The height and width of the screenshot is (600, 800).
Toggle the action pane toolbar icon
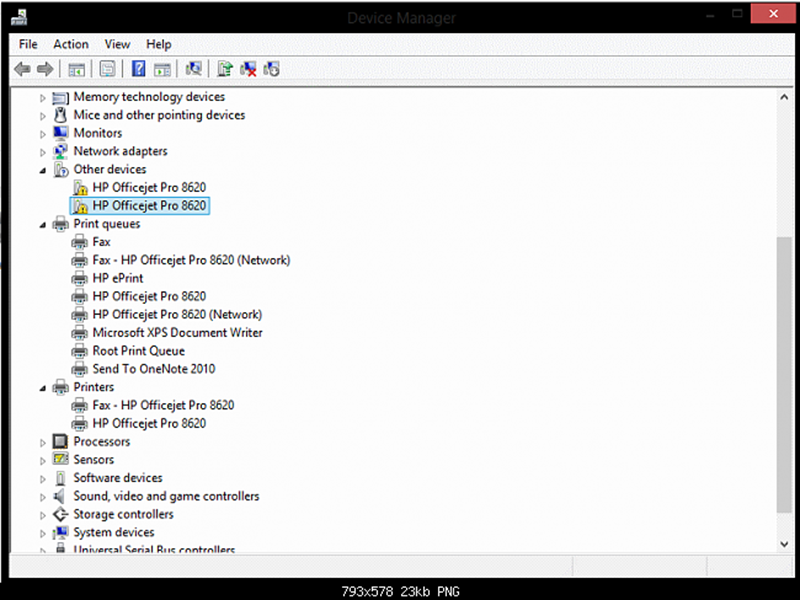tap(163, 69)
